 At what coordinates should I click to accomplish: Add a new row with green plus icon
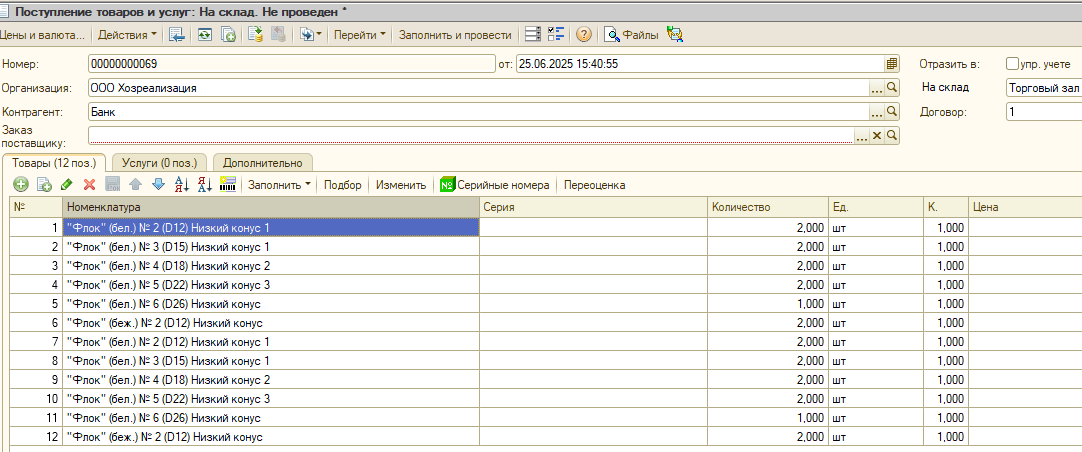coord(21,184)
